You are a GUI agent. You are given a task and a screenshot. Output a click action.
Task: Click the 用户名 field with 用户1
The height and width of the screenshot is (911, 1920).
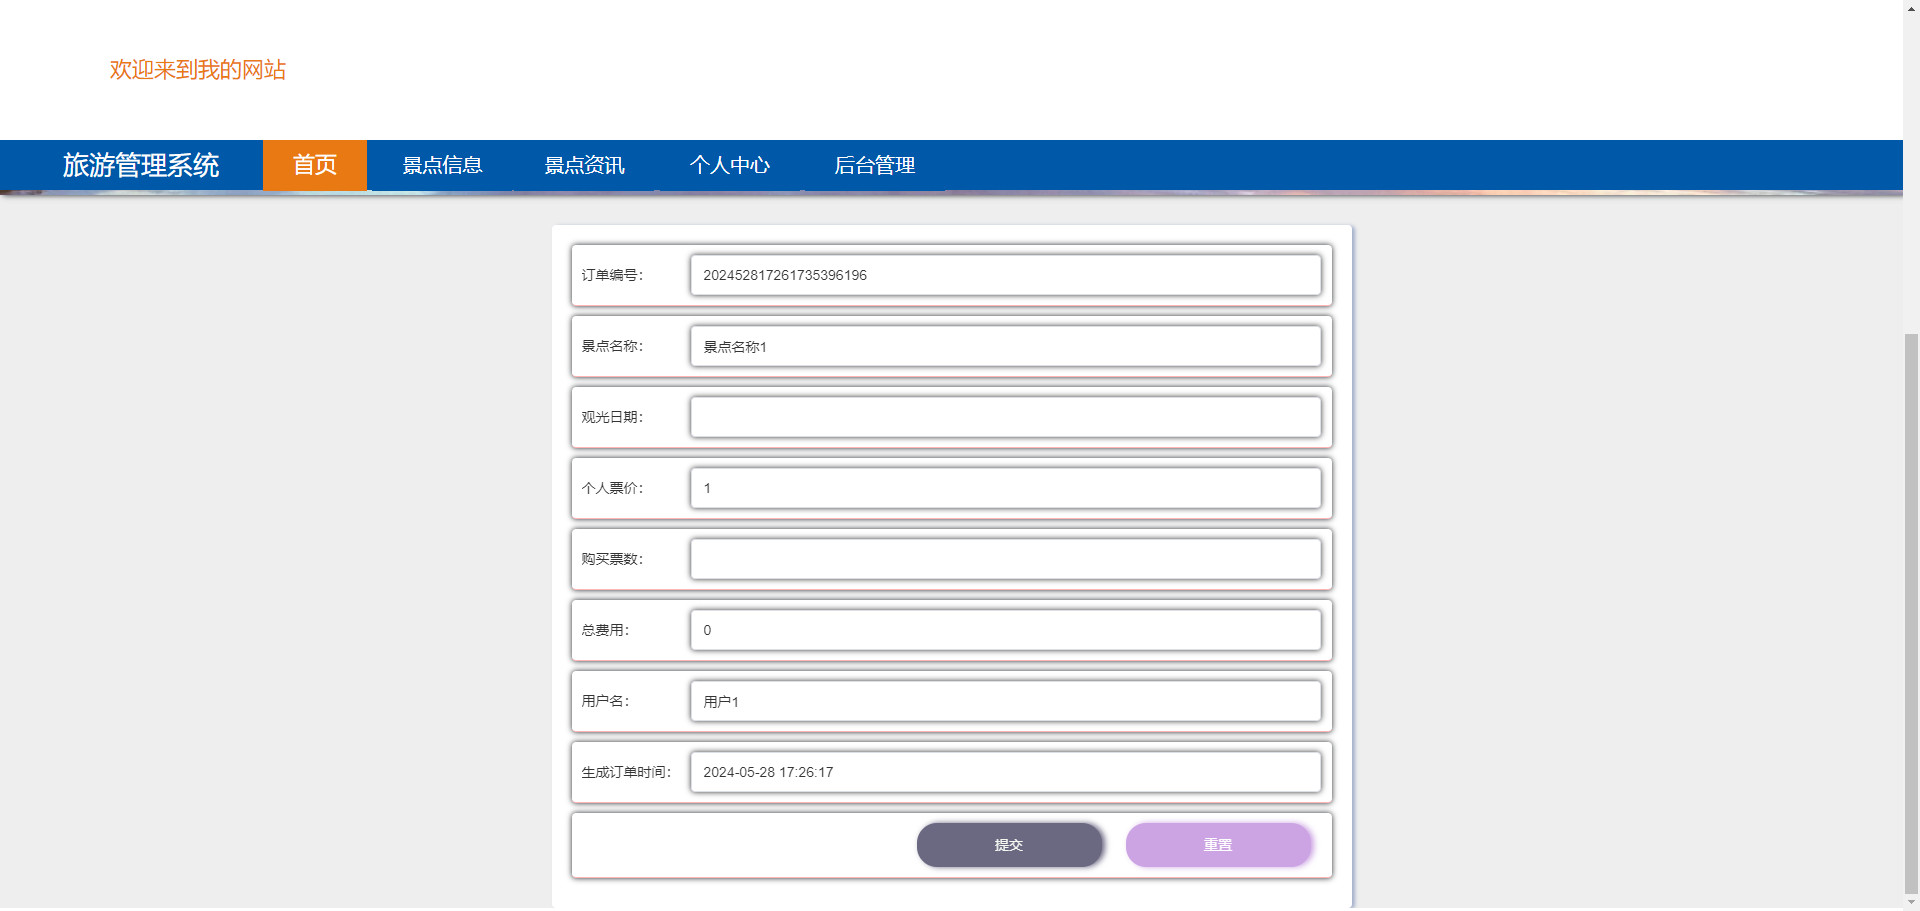tap(1005, 701)
